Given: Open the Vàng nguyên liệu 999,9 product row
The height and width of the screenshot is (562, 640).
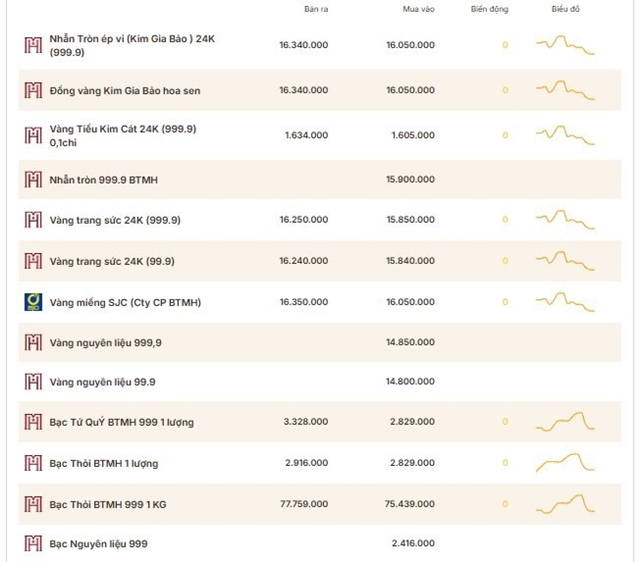Looking at the screenshot, I should click(320, 342).
